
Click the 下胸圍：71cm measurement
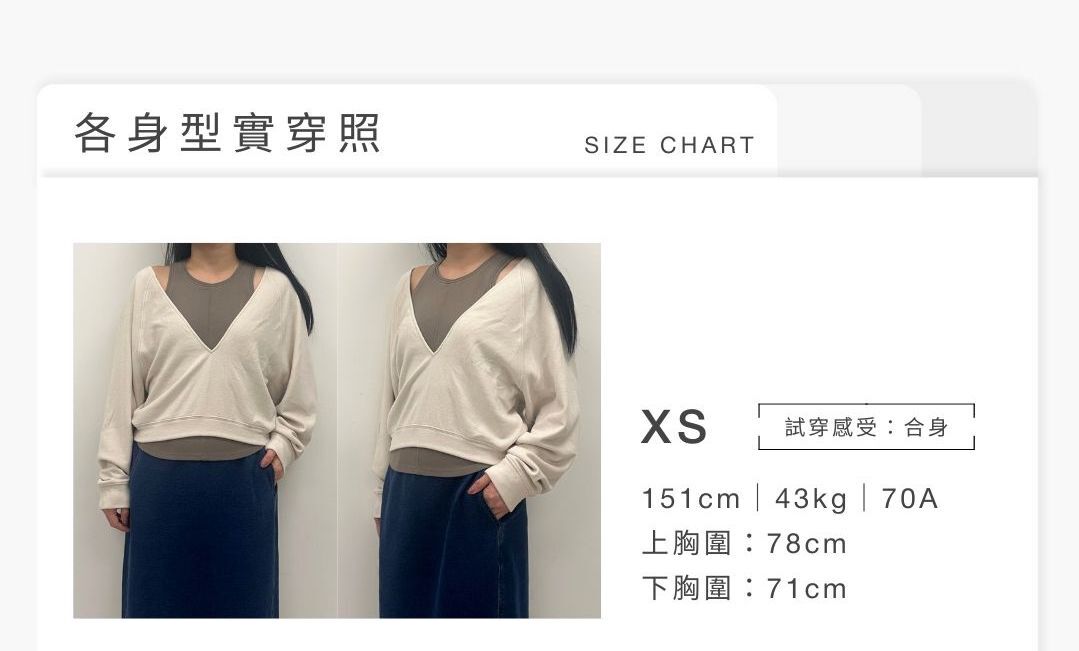(x=744, y=589)
